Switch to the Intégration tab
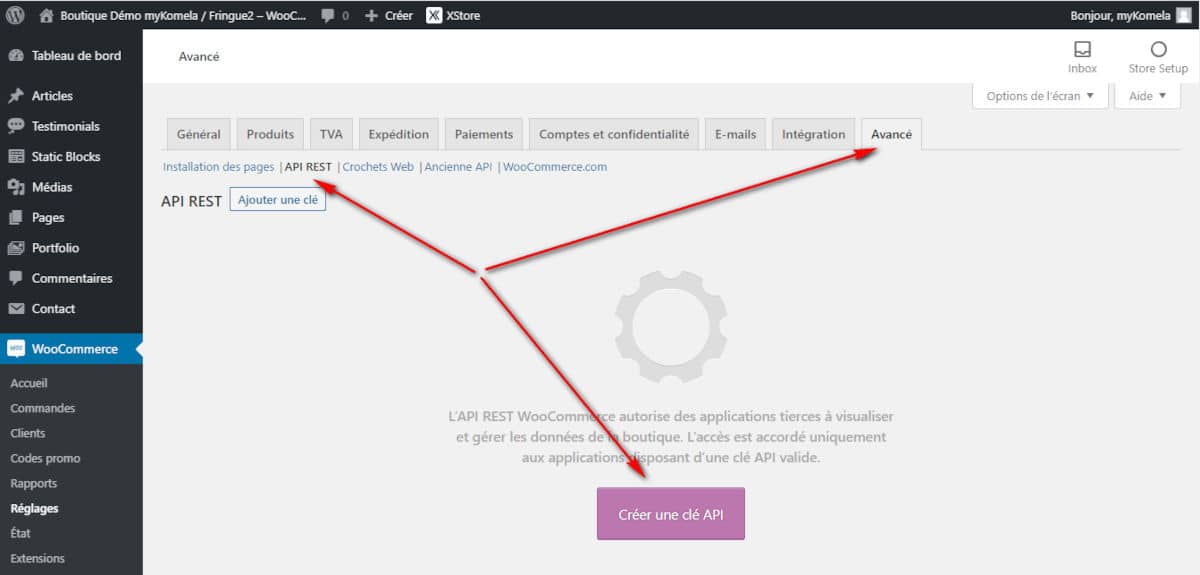The width and height of the screenshot is (1200, 575). (813, 134)
